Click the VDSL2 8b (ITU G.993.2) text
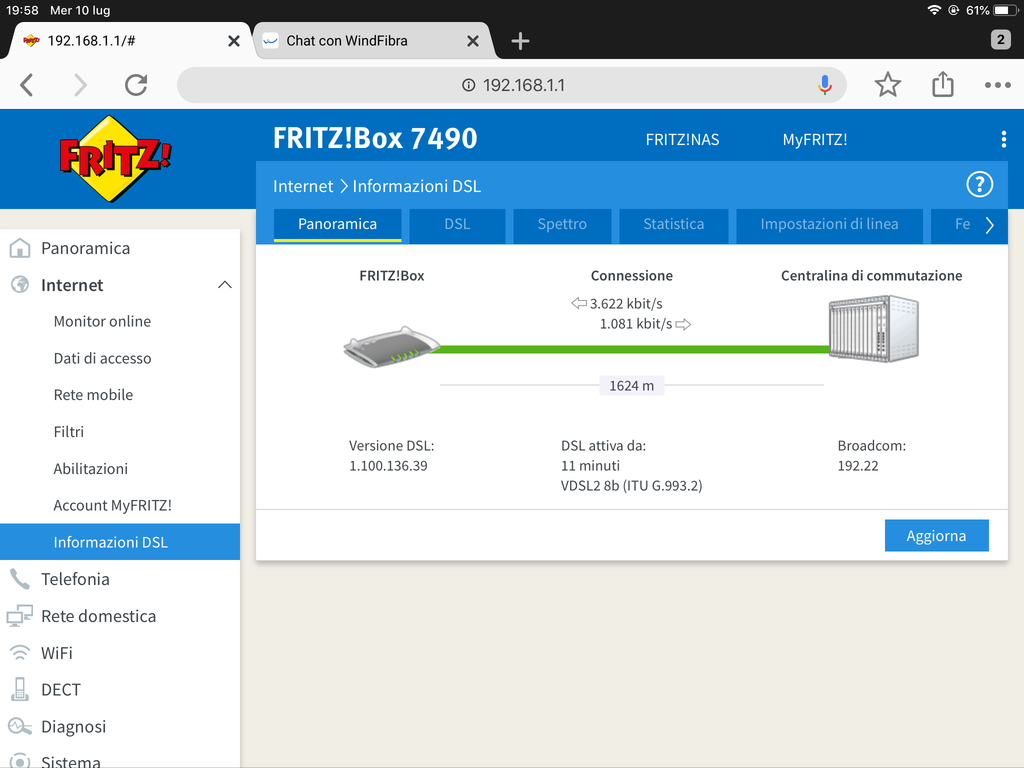1024x768 pixels. [x=632, y=486]
